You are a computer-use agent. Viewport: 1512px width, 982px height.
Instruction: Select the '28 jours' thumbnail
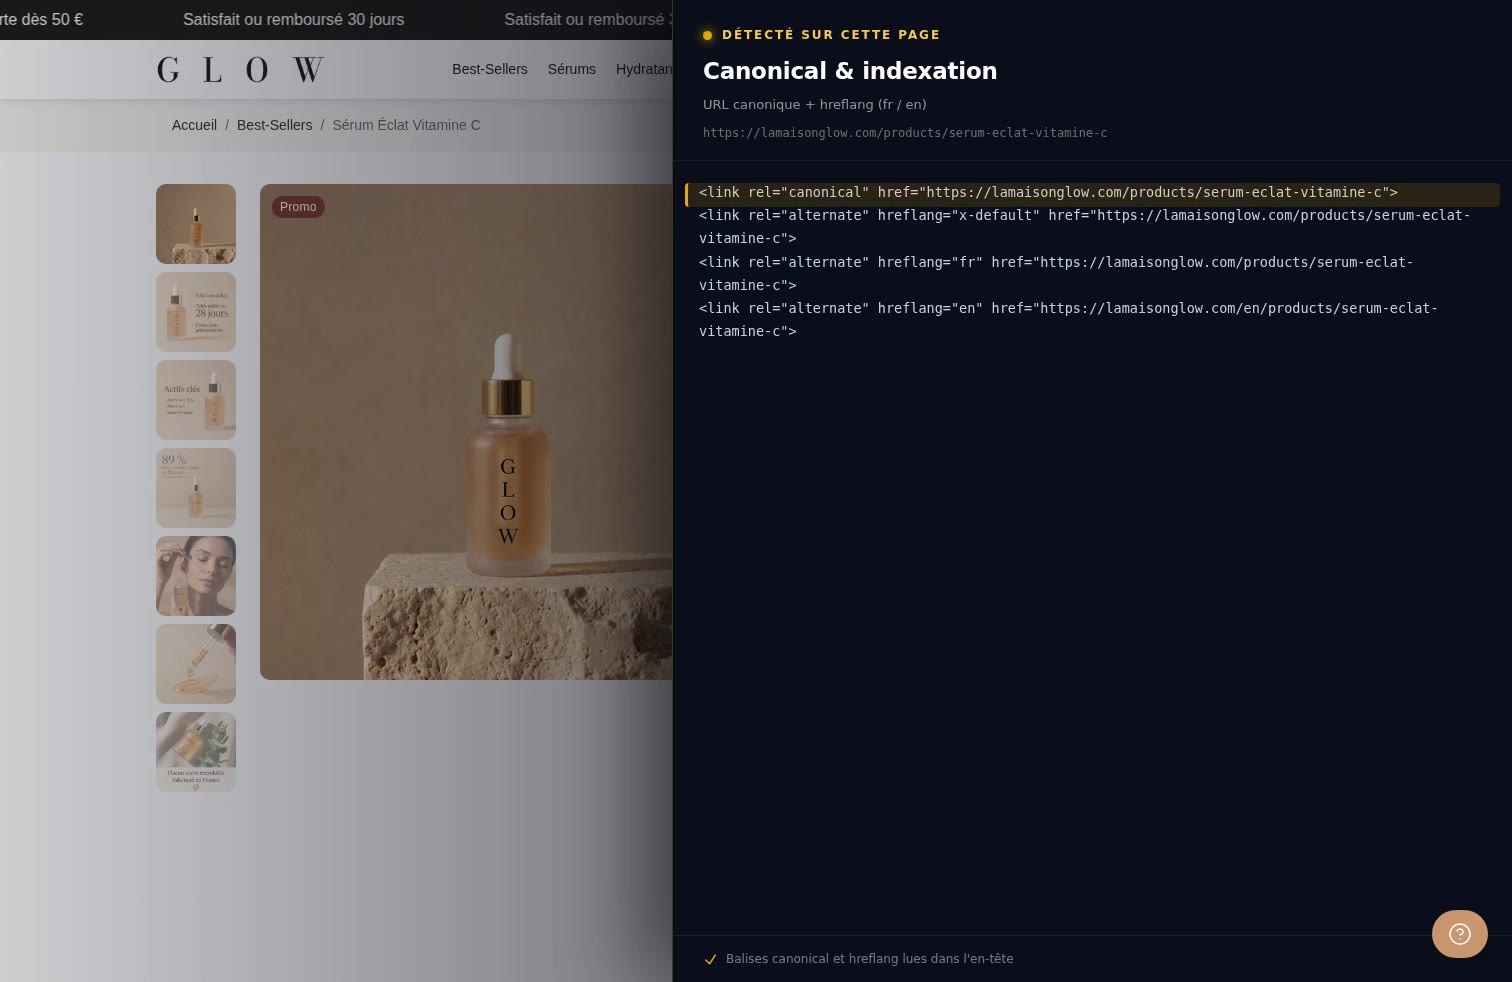196,312
